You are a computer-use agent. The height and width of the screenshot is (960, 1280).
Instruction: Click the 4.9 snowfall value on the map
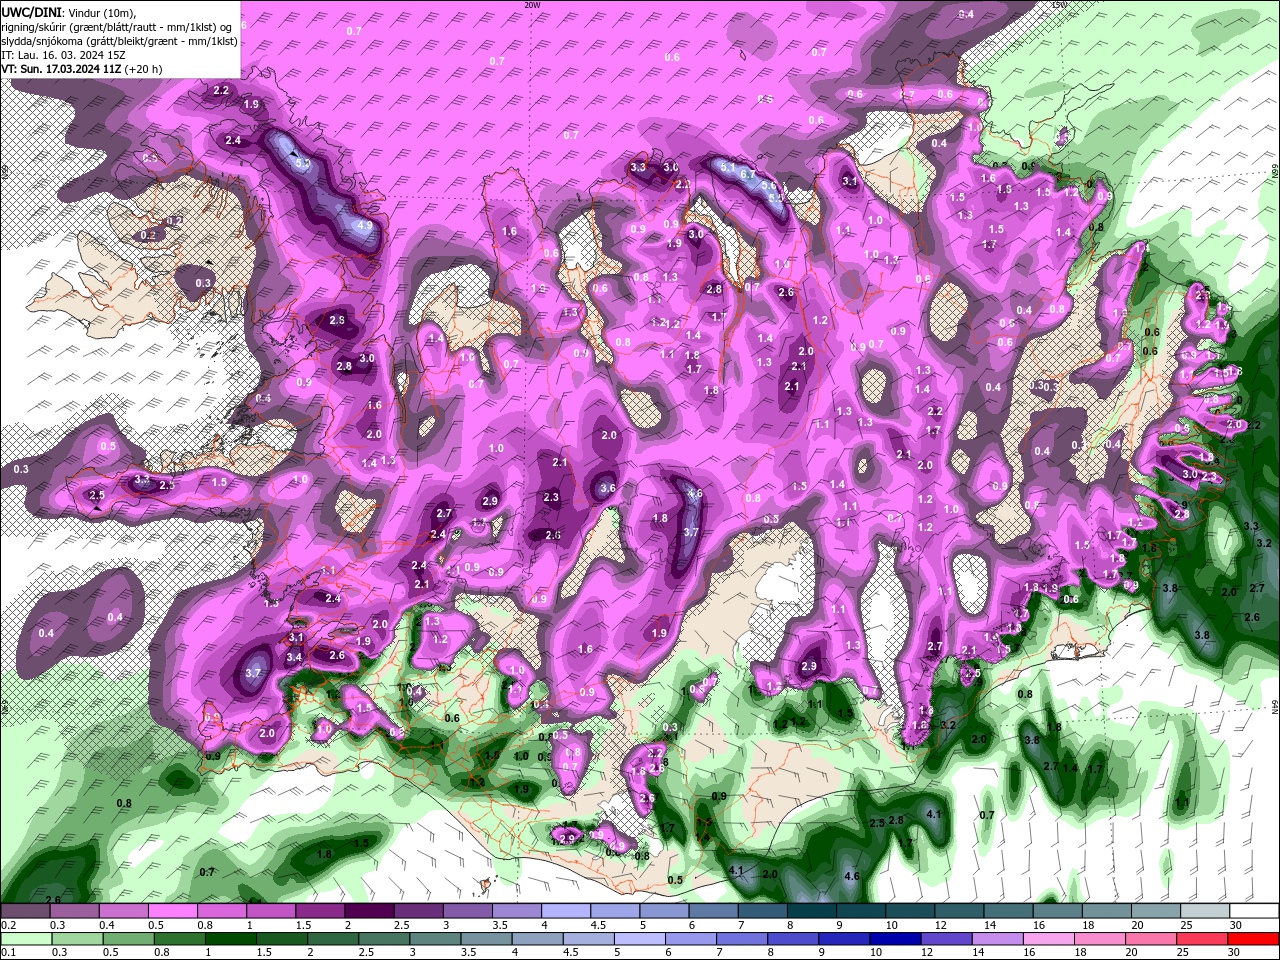(364, 226)
